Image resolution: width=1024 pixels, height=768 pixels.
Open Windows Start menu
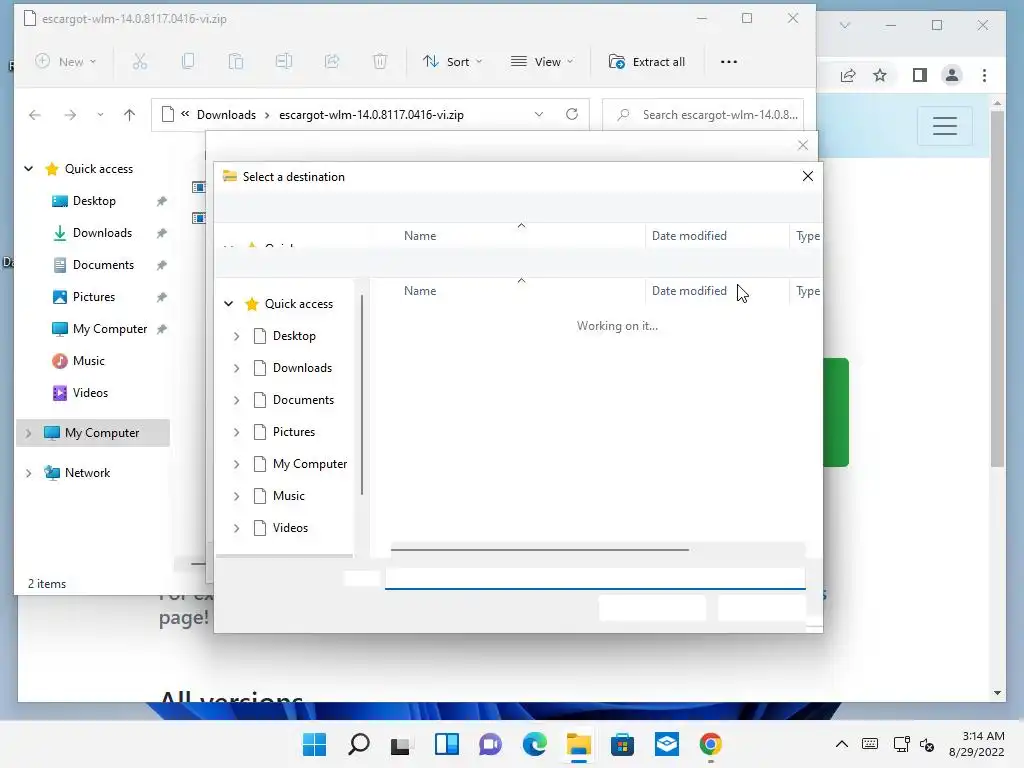click(314, 744)
